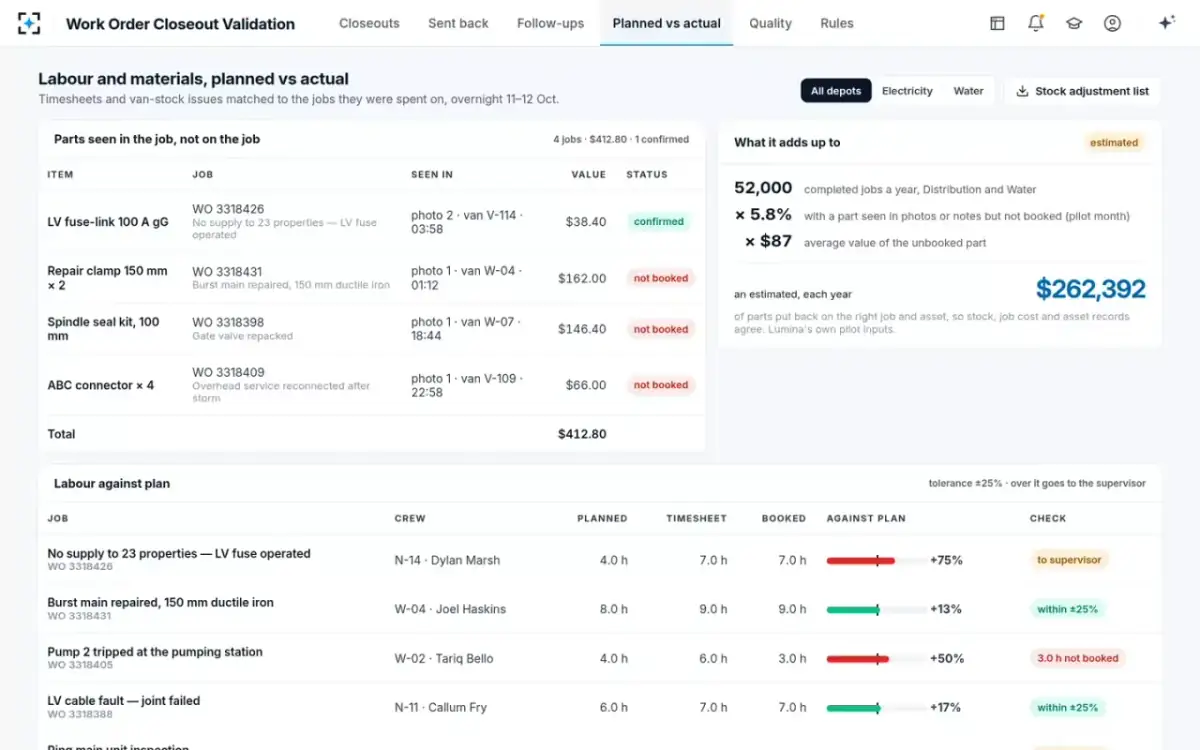1200x750 pixels.
Task: Filter by Water depots
Action: click(968, 91)
